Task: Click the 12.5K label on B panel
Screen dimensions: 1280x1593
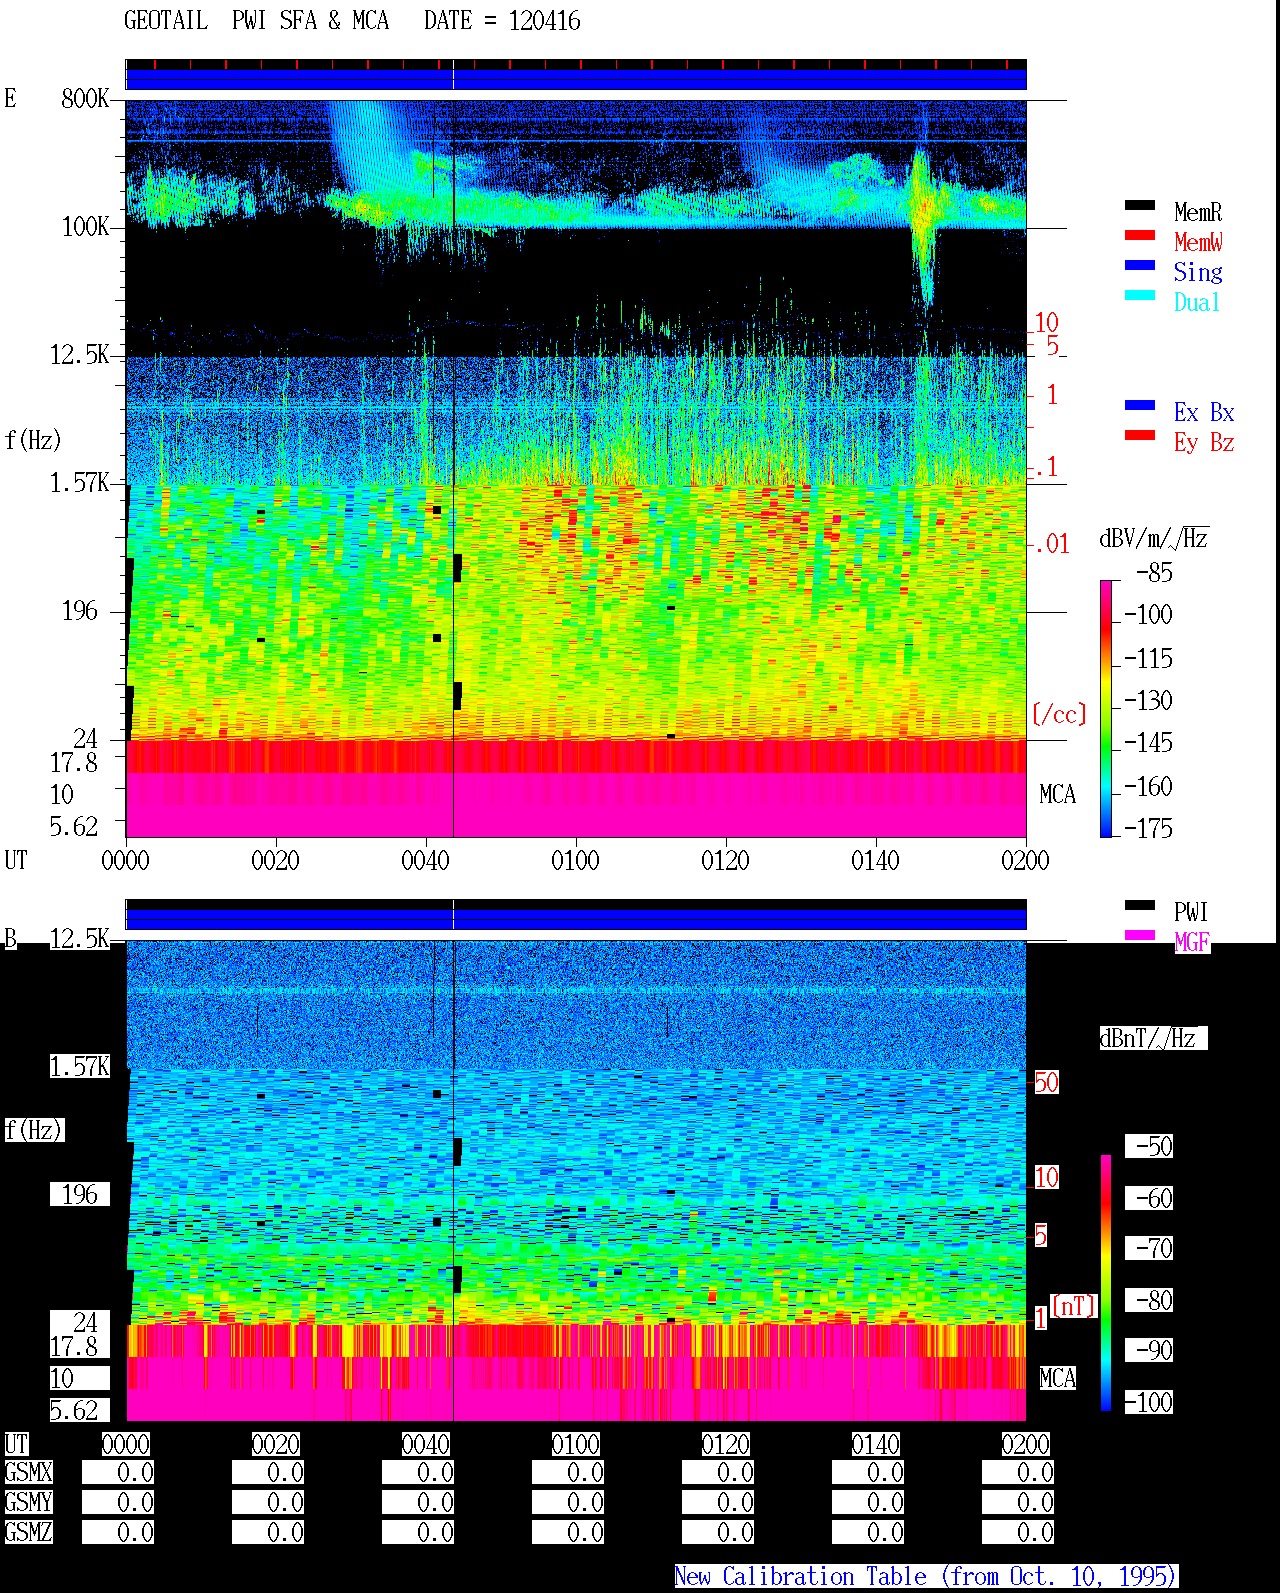Action: pyautogui.click(x=79, y=938)
